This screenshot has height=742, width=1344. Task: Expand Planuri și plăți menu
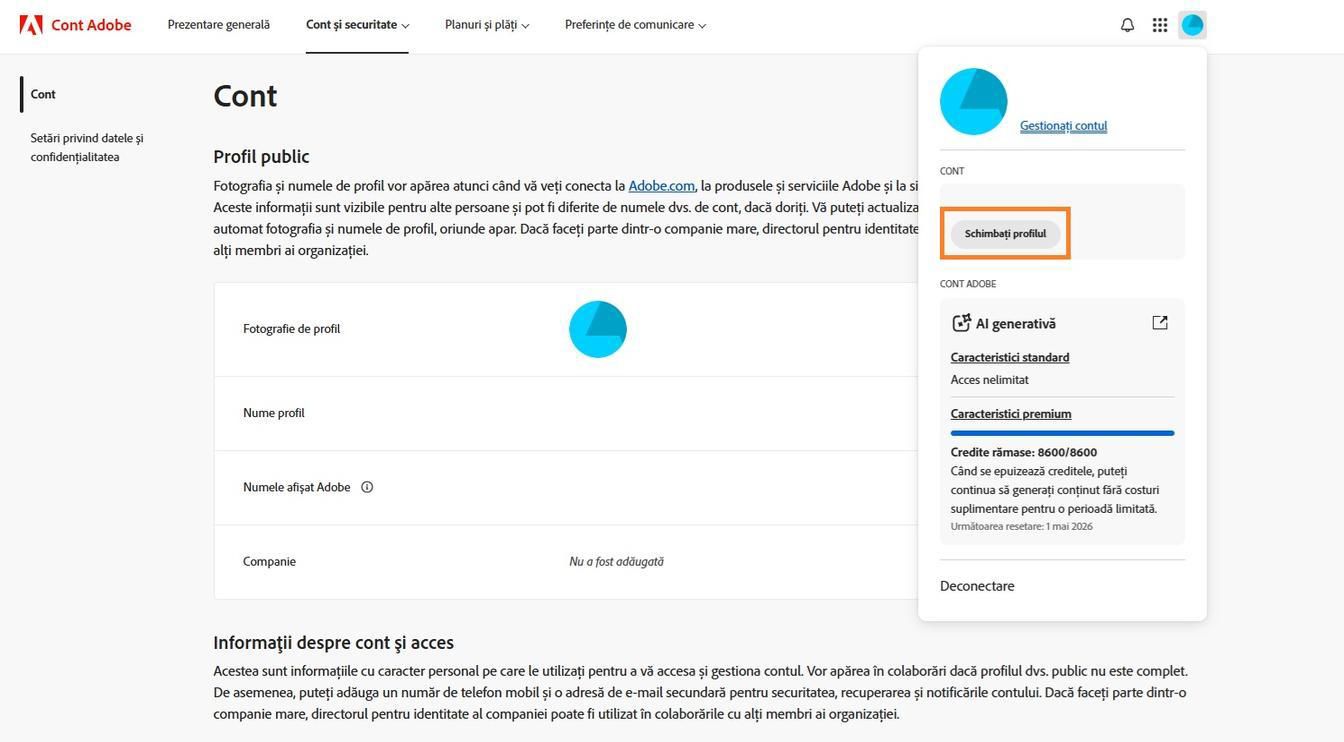(487, 25)
